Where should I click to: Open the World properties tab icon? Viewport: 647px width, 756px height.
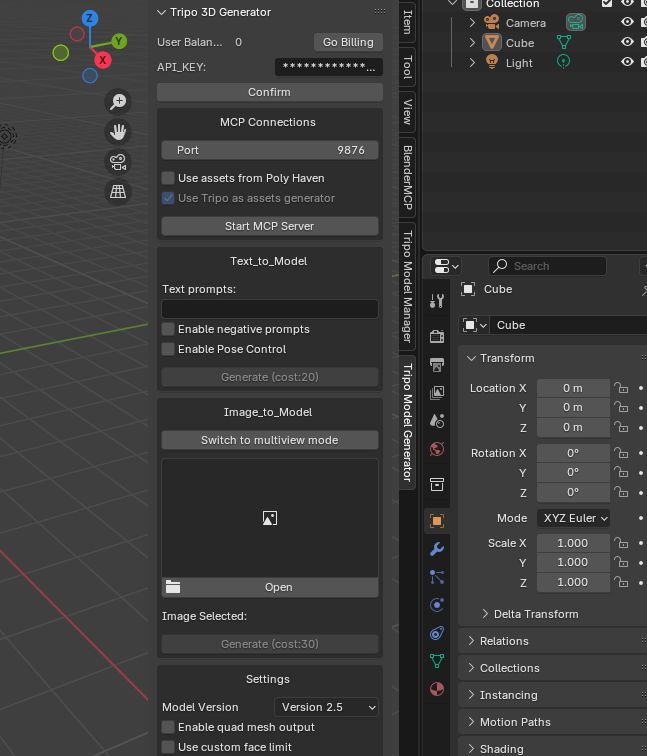pyautogui.click(x=437, y=449)
